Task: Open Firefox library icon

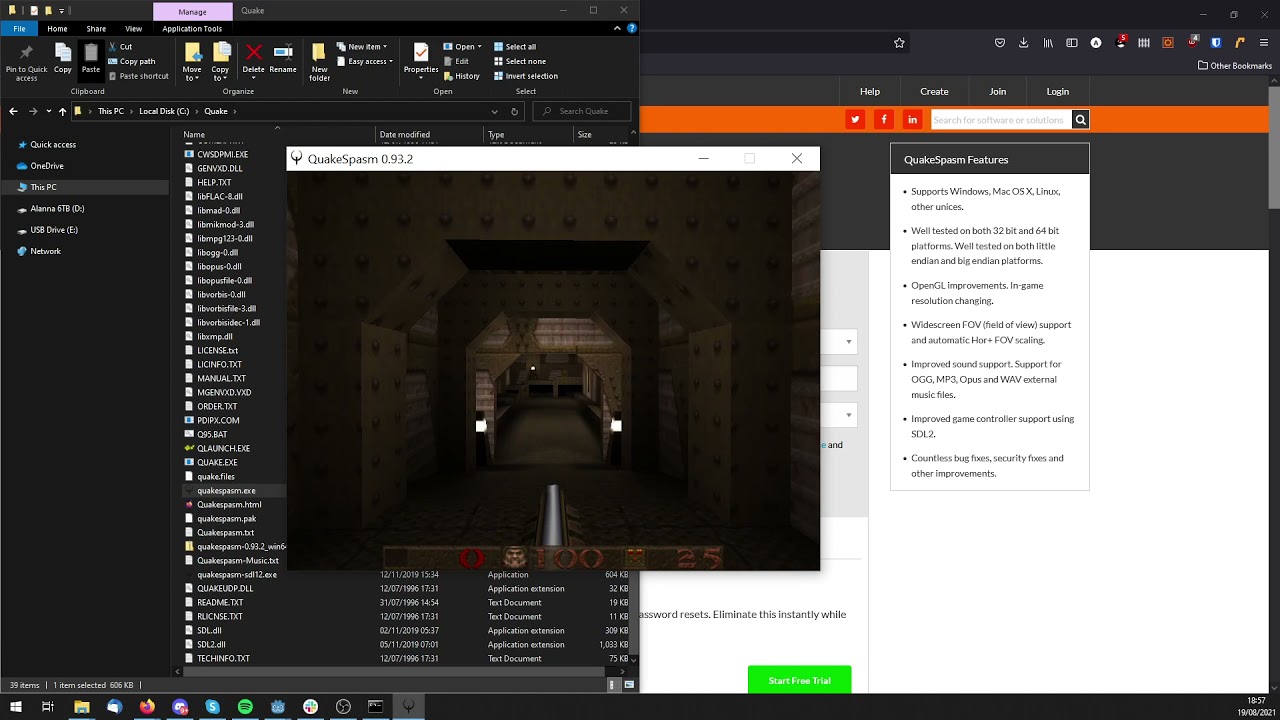Action: (x=1048, y=43)
